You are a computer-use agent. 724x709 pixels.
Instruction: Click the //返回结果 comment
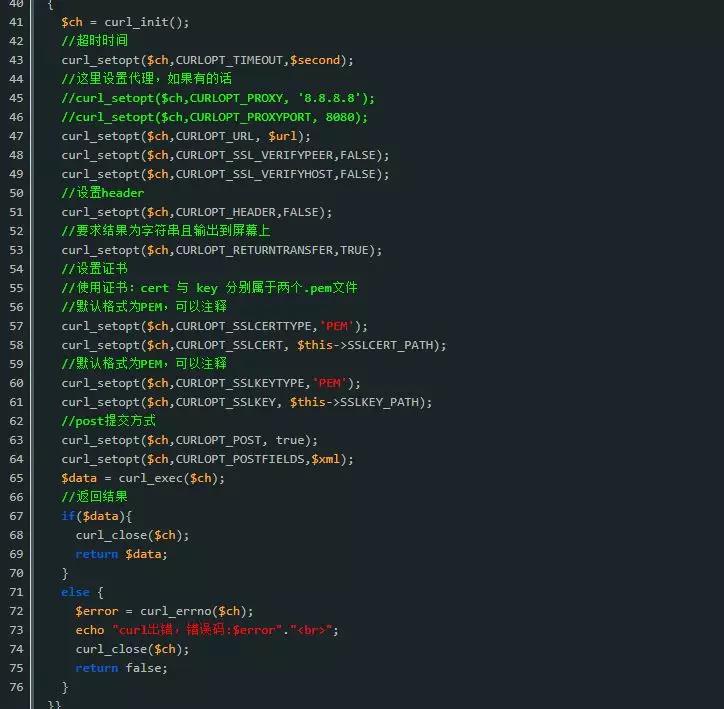[94, 497]
